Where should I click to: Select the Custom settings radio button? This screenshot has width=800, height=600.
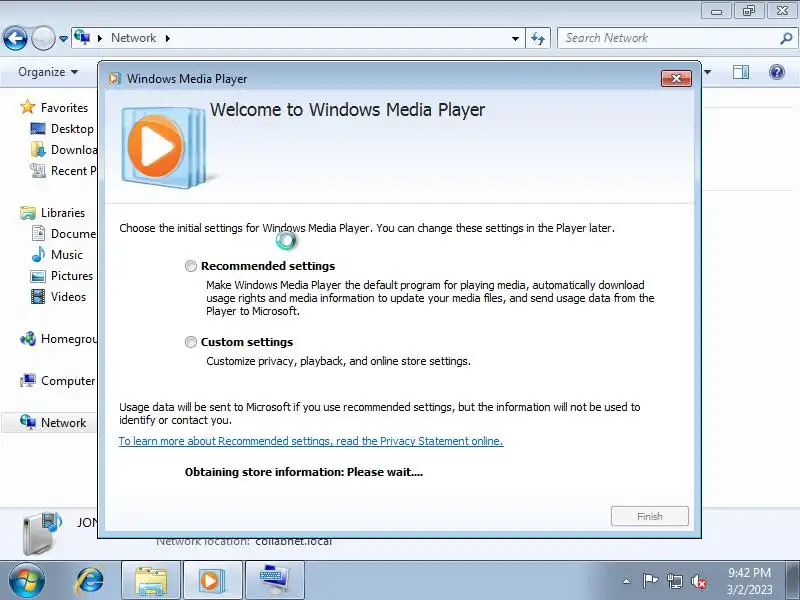tap(191, 342)
